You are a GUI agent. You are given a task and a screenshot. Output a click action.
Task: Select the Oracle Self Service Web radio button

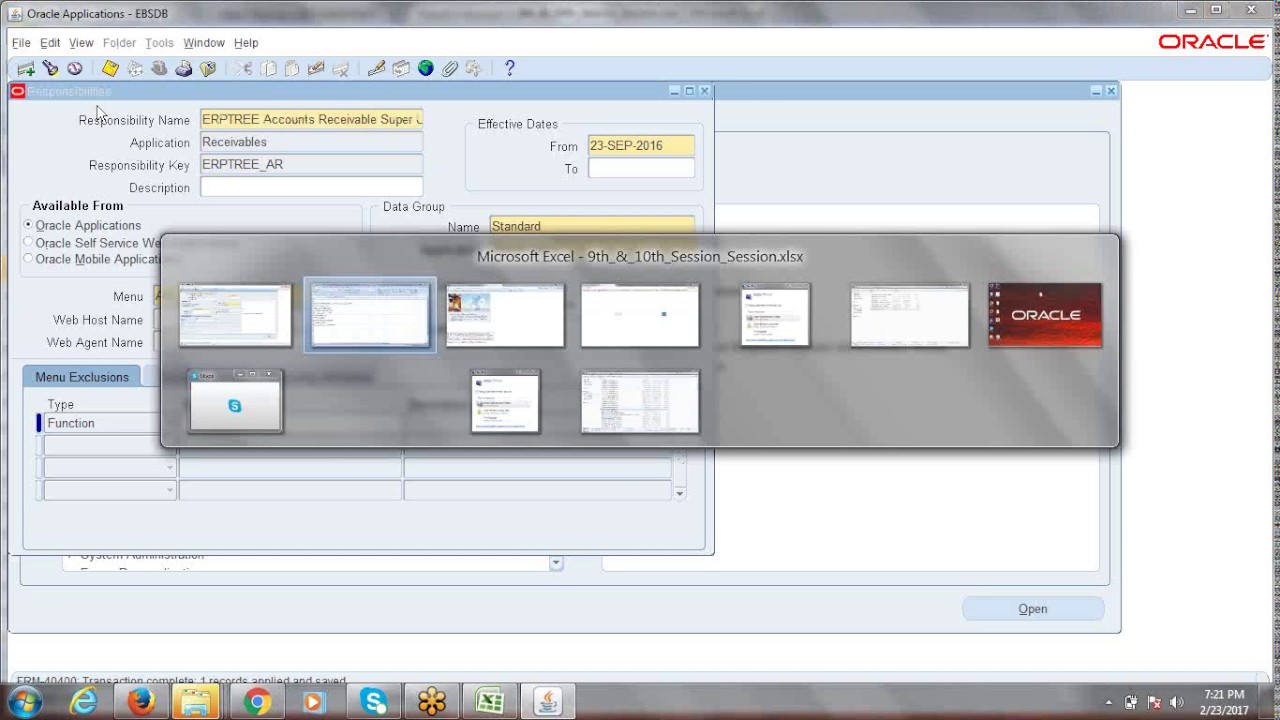coord(28,242)
